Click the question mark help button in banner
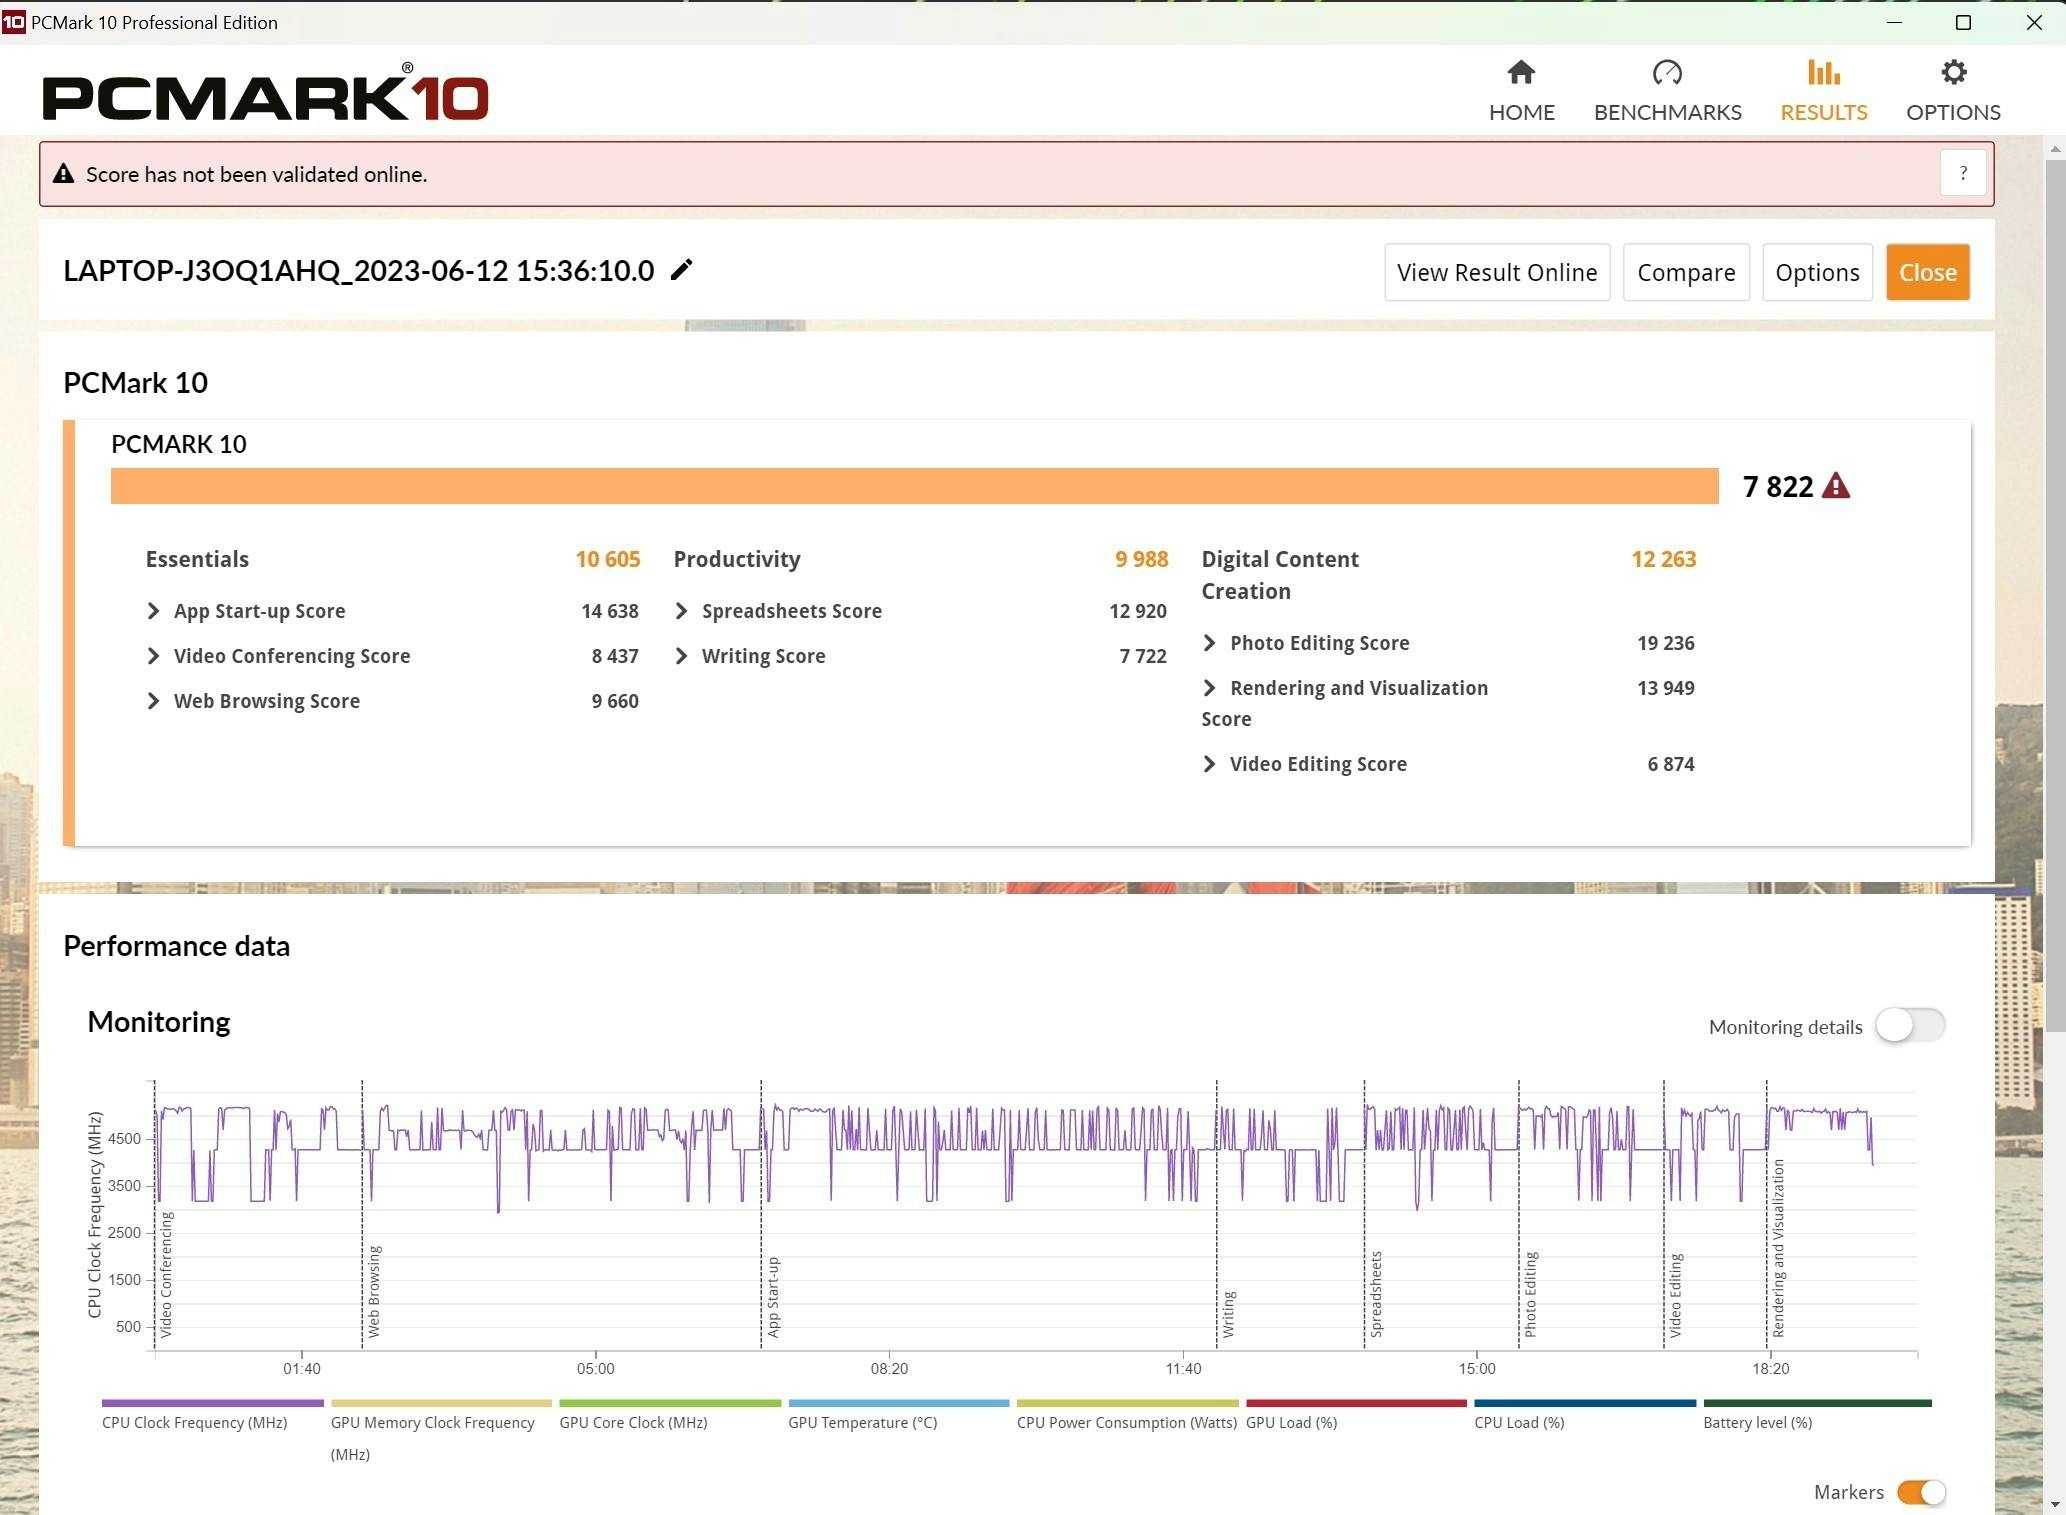 click(x=1962, y=173)
